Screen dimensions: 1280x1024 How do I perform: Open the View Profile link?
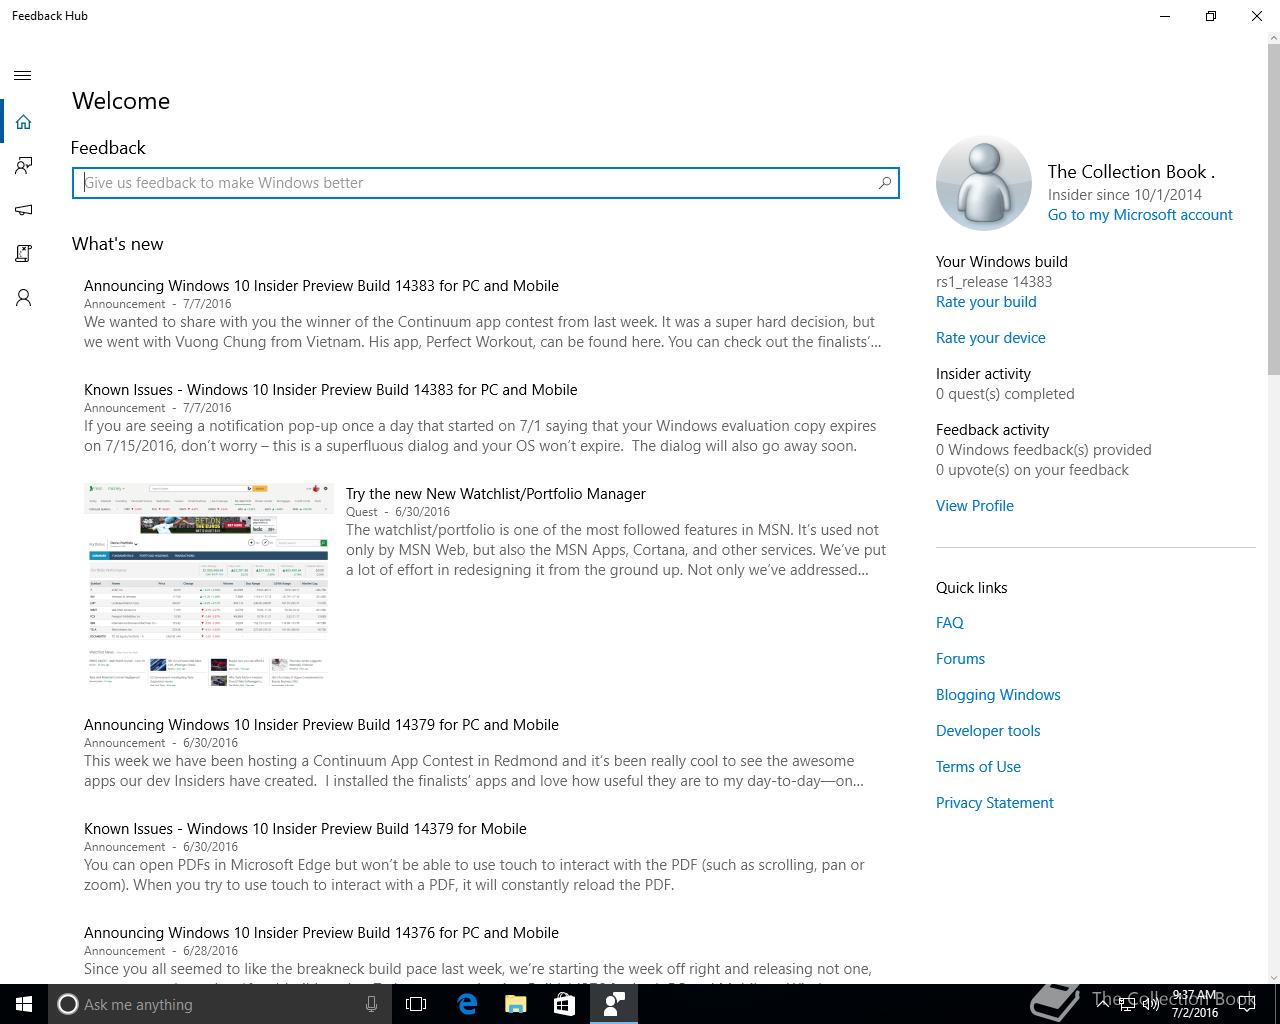click(x=975, y=506)
